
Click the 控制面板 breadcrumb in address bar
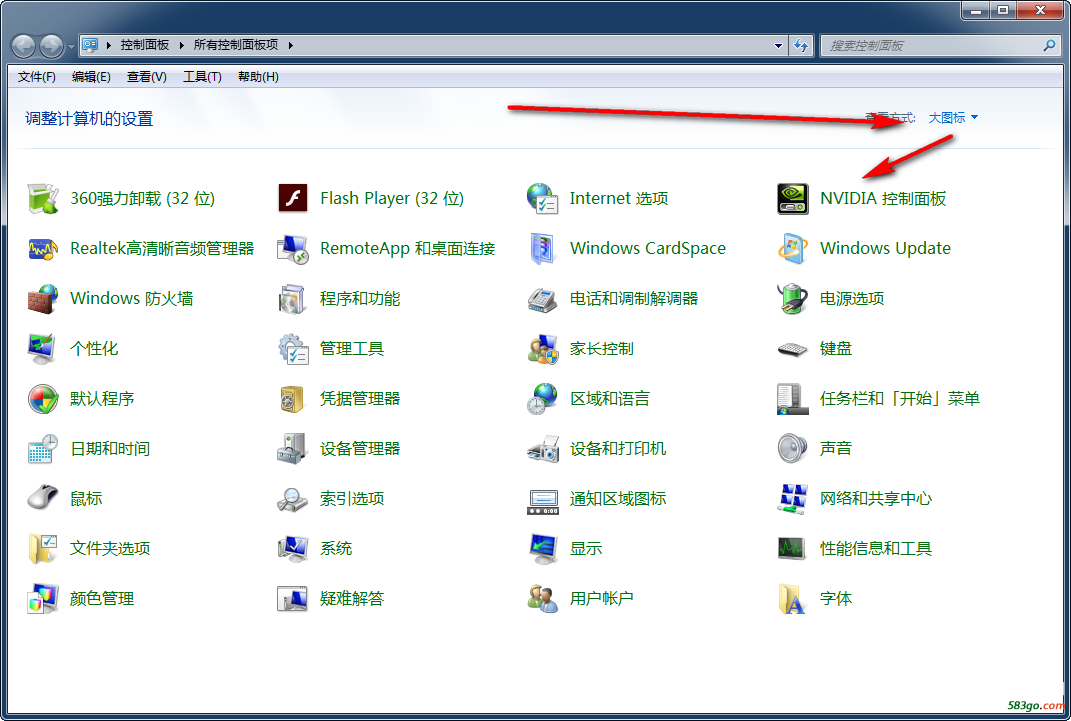(x=145, y=45)
